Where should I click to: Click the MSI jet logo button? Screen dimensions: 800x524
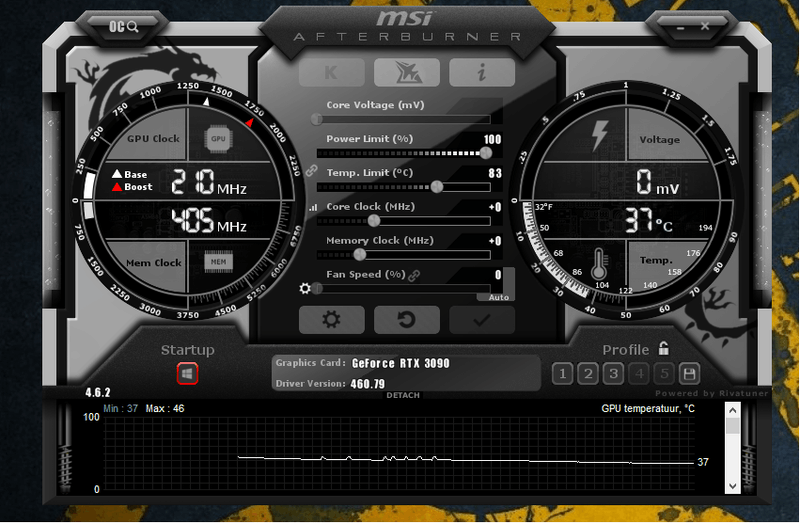407,72
